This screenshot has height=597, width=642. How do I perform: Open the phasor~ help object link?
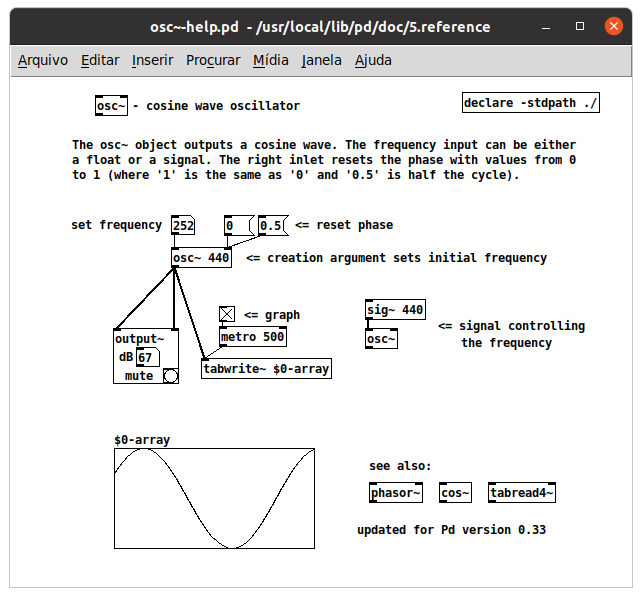click(396, 493)
